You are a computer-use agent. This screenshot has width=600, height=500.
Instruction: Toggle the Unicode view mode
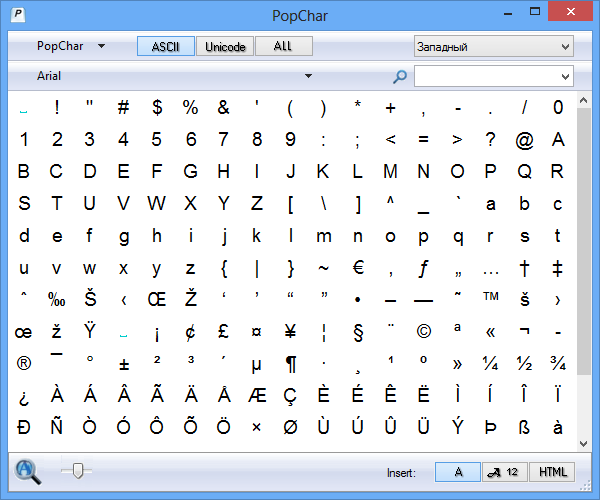[225, 46]
